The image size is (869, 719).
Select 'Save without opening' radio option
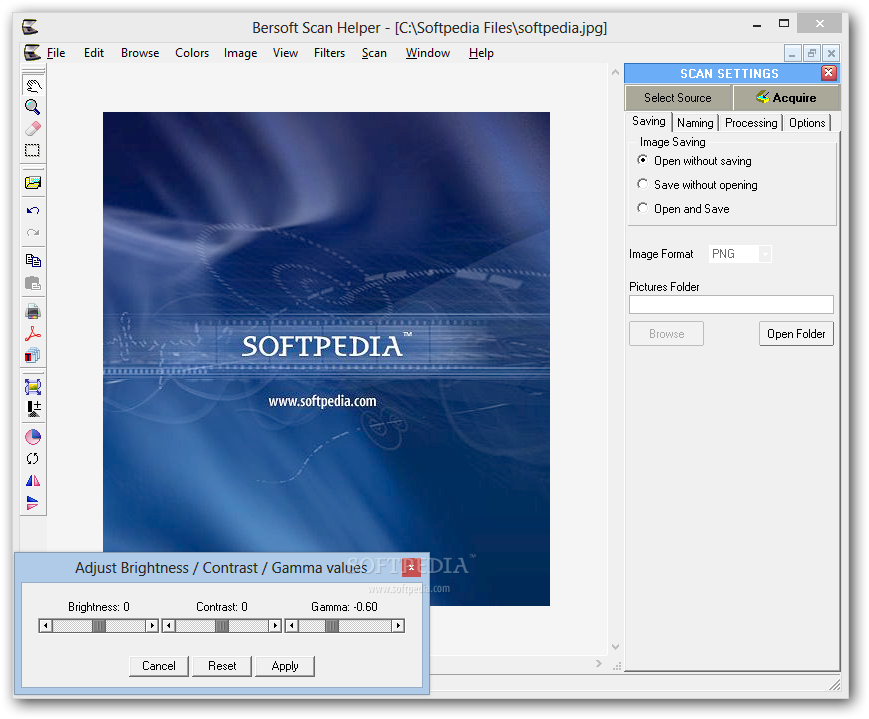click(642, 184)
